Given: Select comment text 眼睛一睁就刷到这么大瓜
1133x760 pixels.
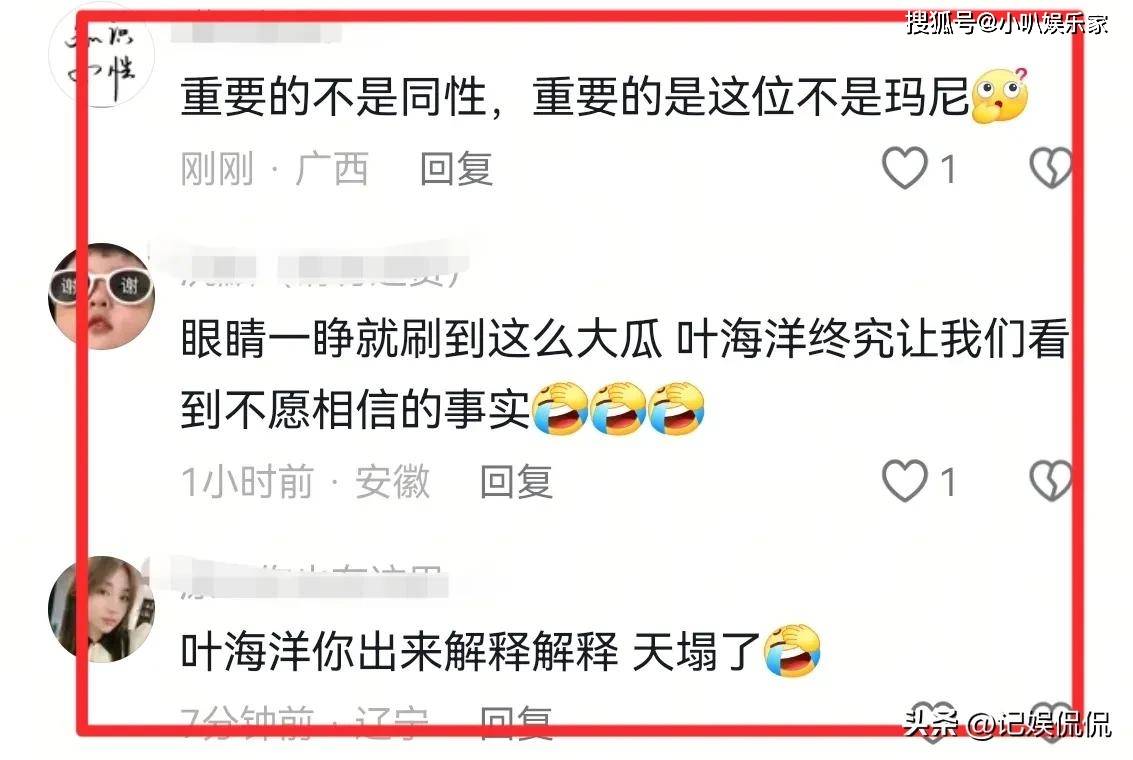Looking at the screenshot, I should pos(421,338).
